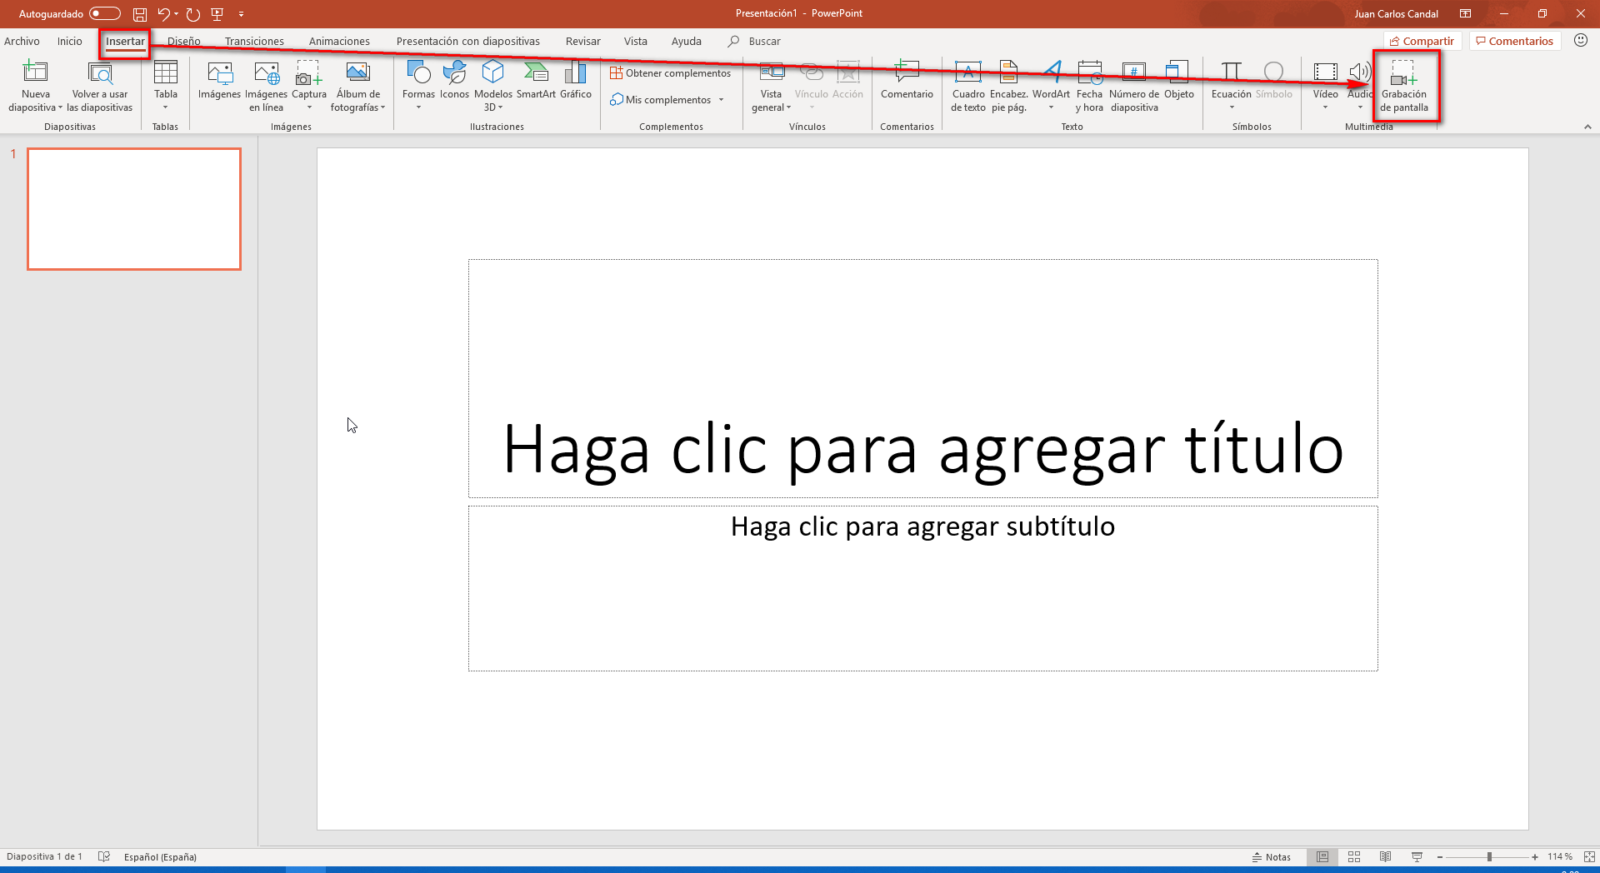
Task: Toggle the Autoguardado switch
Action: coord(104,14)
